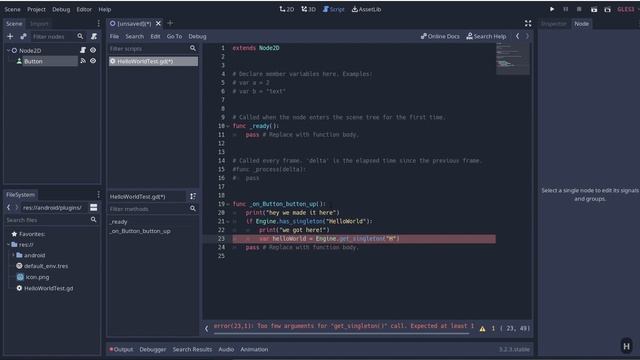This screenshot has height=360, width=640.
Task: Open script editor Search menu
Action: (134, 36)
